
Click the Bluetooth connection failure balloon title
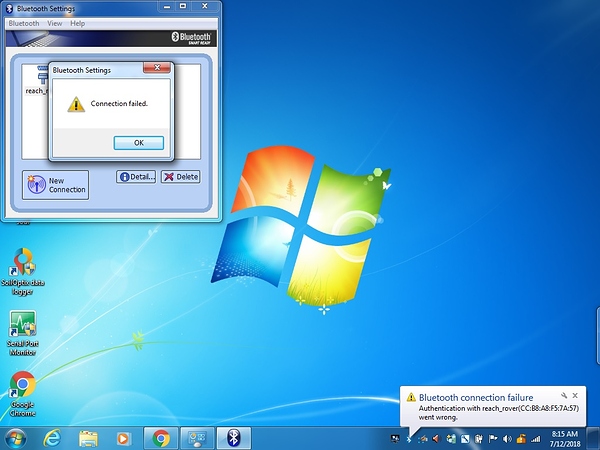(x=476, y=397)
